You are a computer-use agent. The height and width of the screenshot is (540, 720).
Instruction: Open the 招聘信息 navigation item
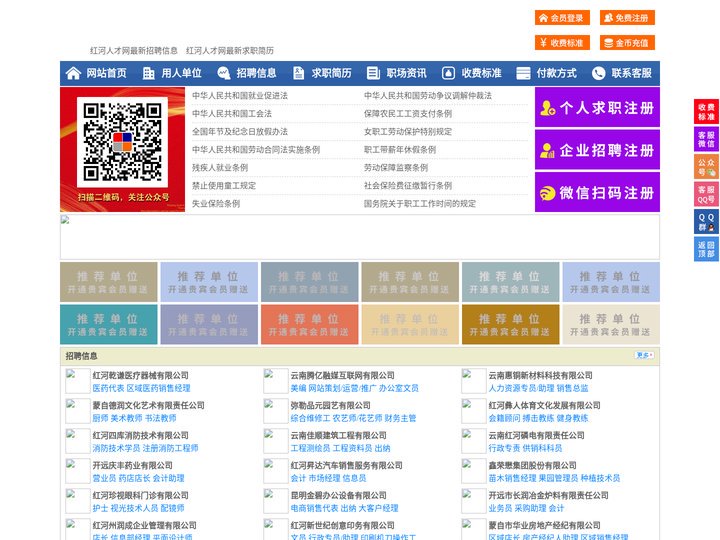tap(256, 73)
